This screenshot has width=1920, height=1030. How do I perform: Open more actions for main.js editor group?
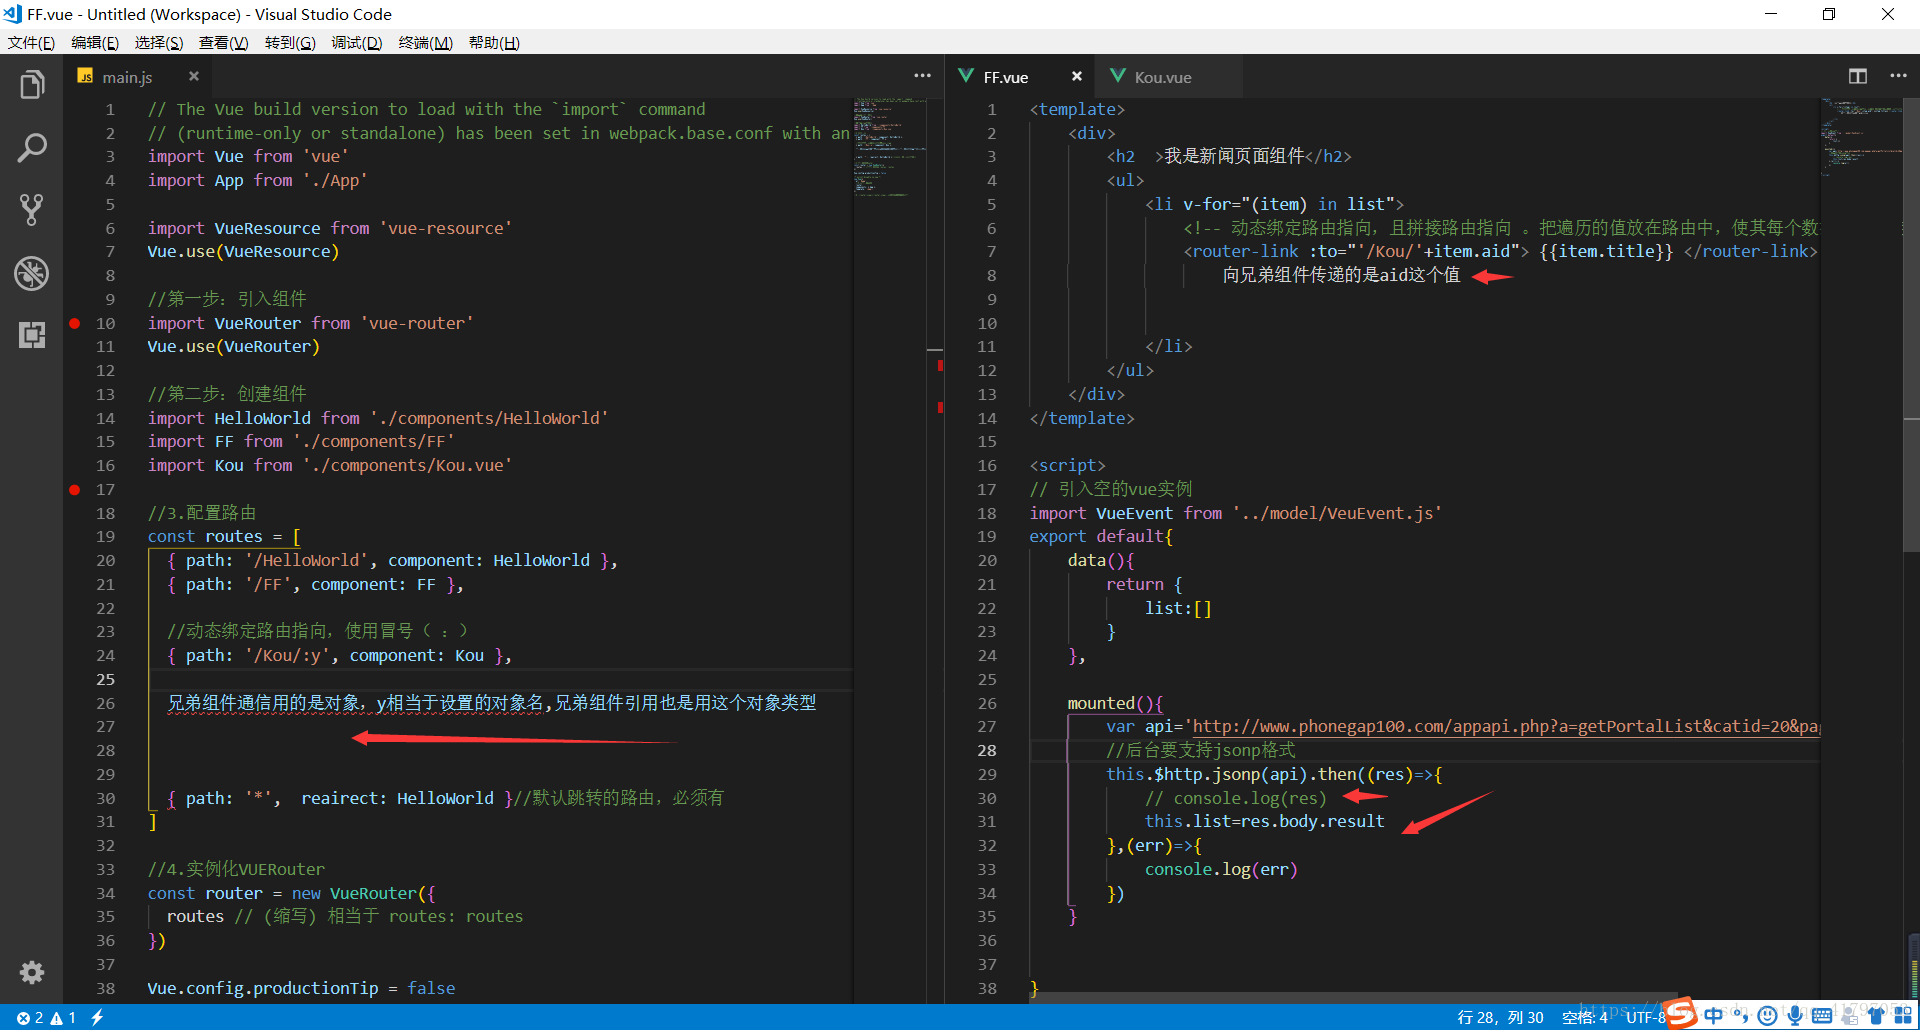pos(922,76)
